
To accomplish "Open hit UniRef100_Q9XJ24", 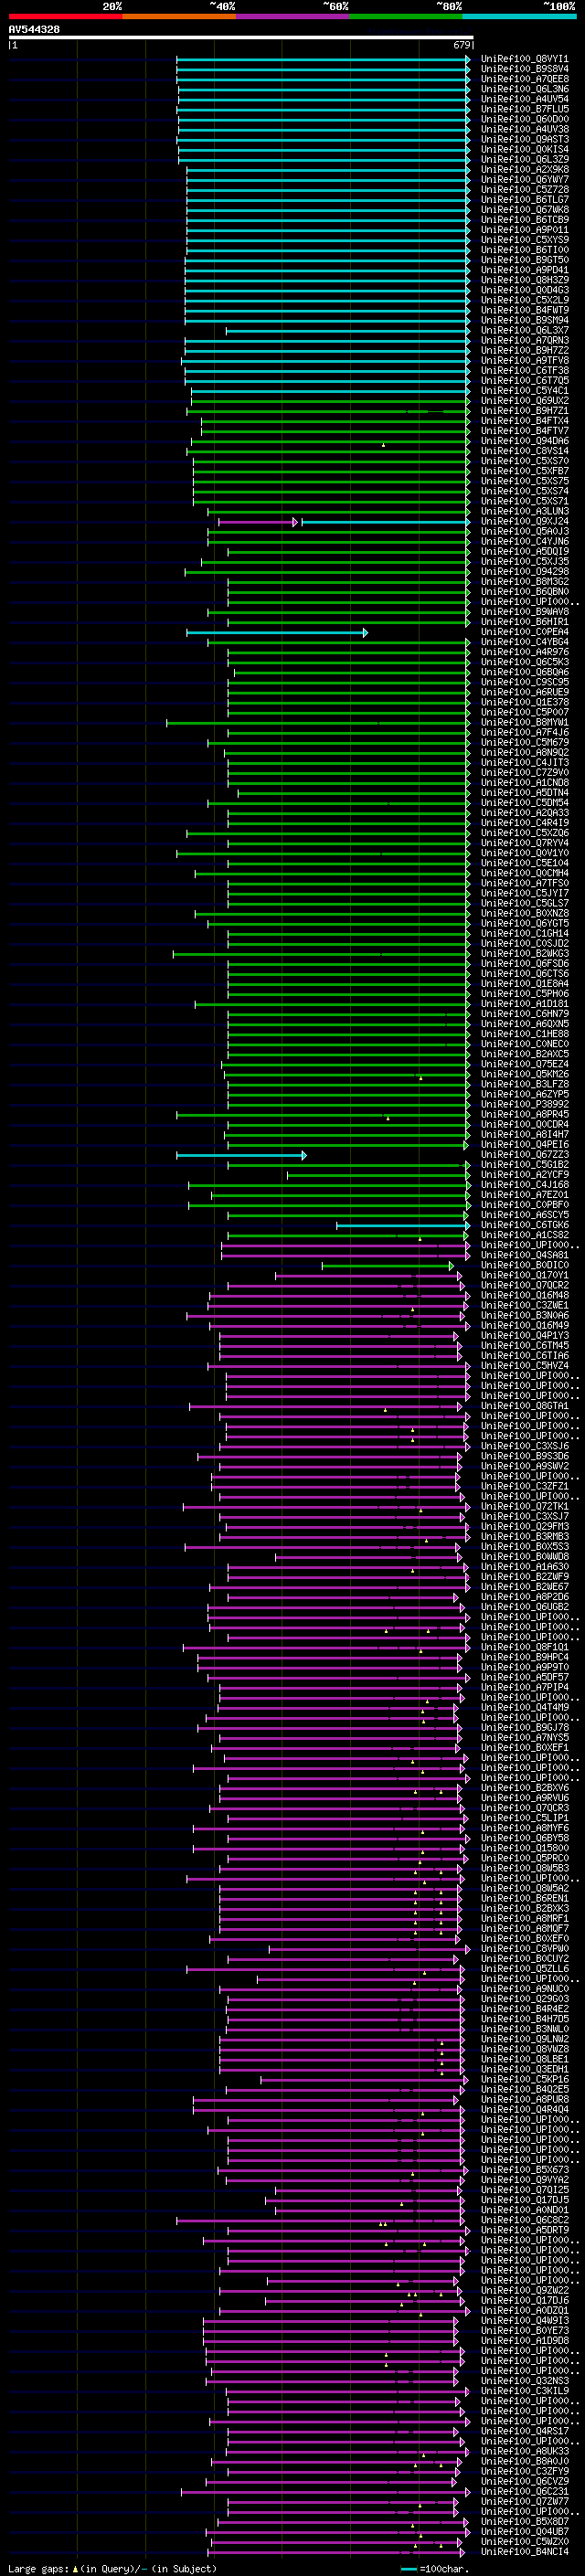I will 525,521.
